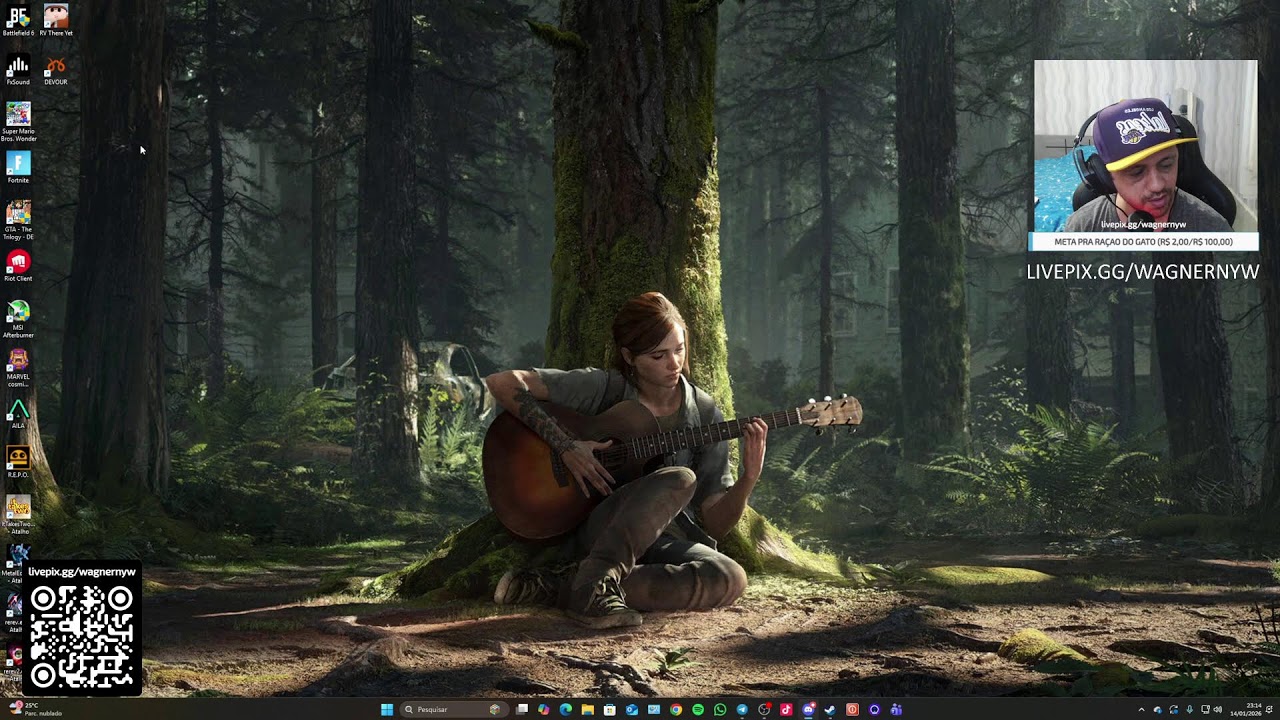Open Steam from the taskbar

(830, 710)
